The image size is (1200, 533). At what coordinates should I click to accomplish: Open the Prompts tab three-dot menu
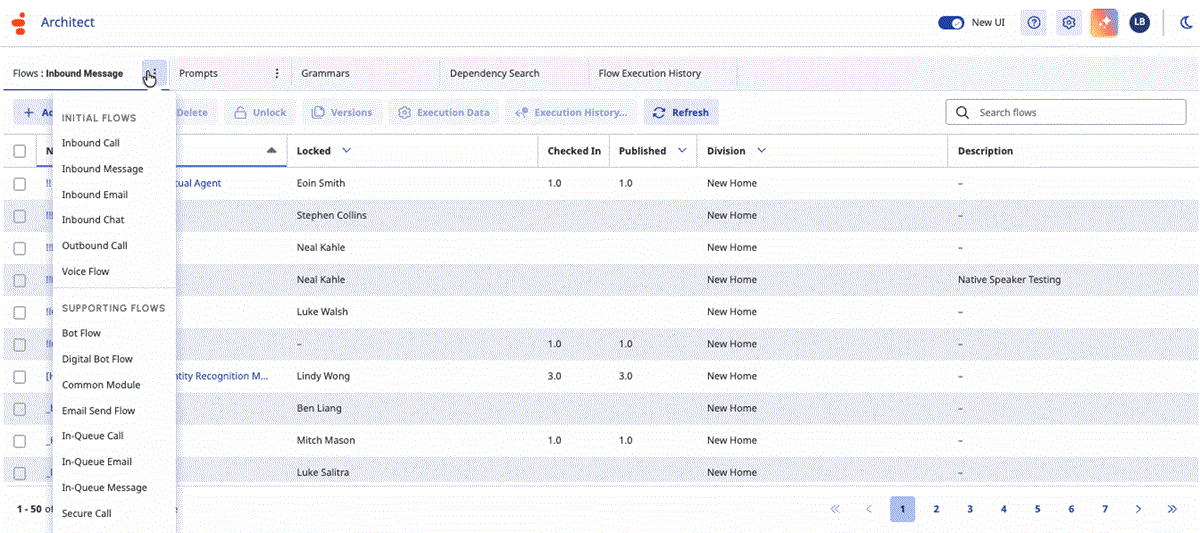[277, 73]
